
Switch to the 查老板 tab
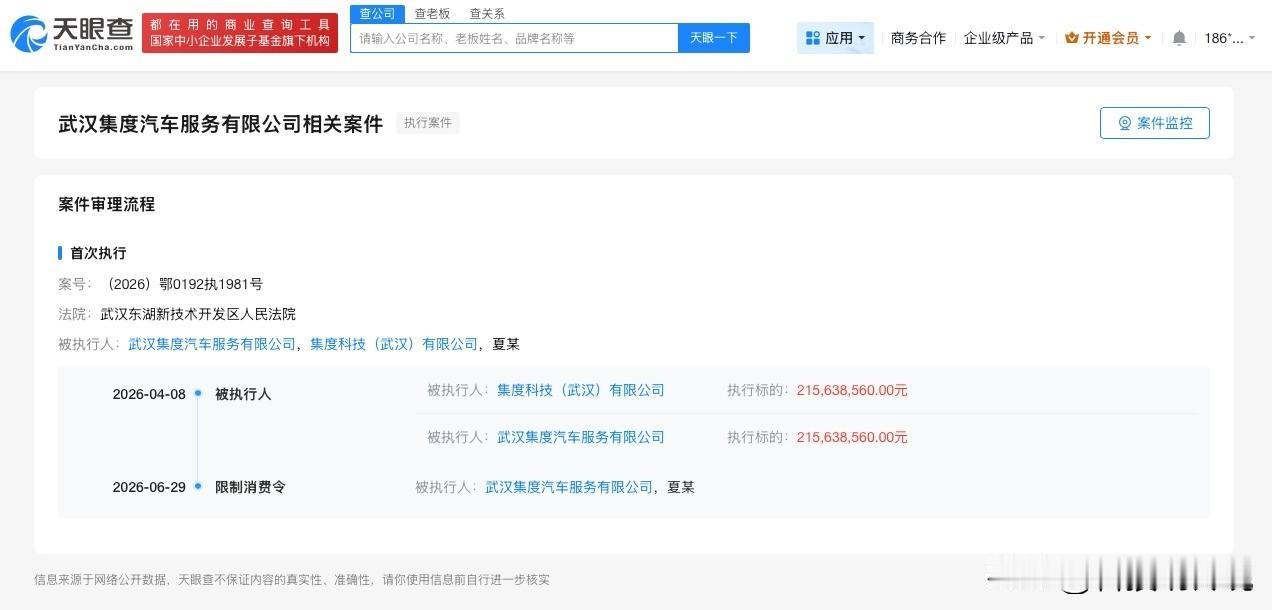point(433,13)
